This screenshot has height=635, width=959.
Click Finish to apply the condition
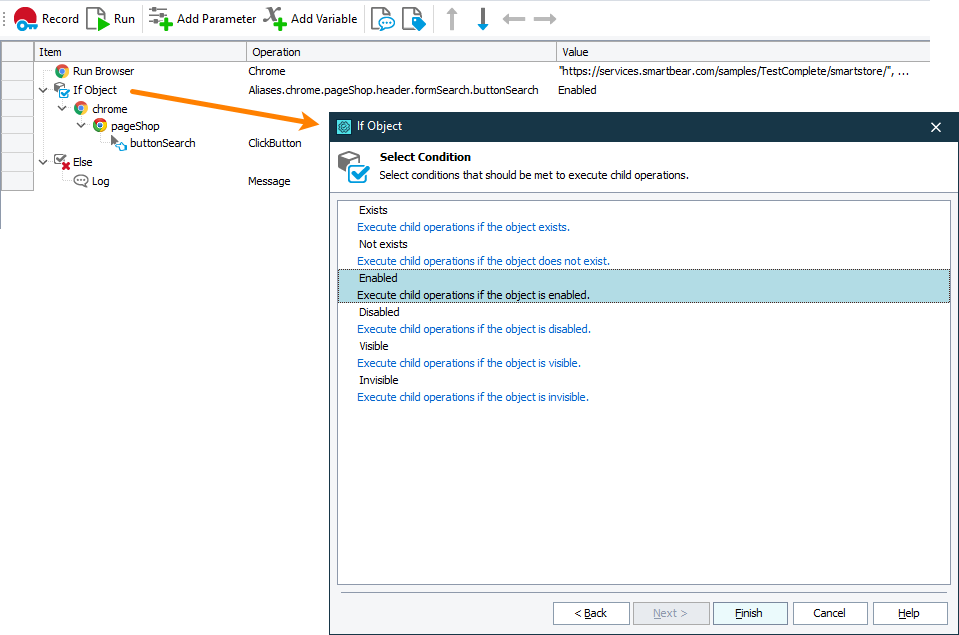coord(750,613)
